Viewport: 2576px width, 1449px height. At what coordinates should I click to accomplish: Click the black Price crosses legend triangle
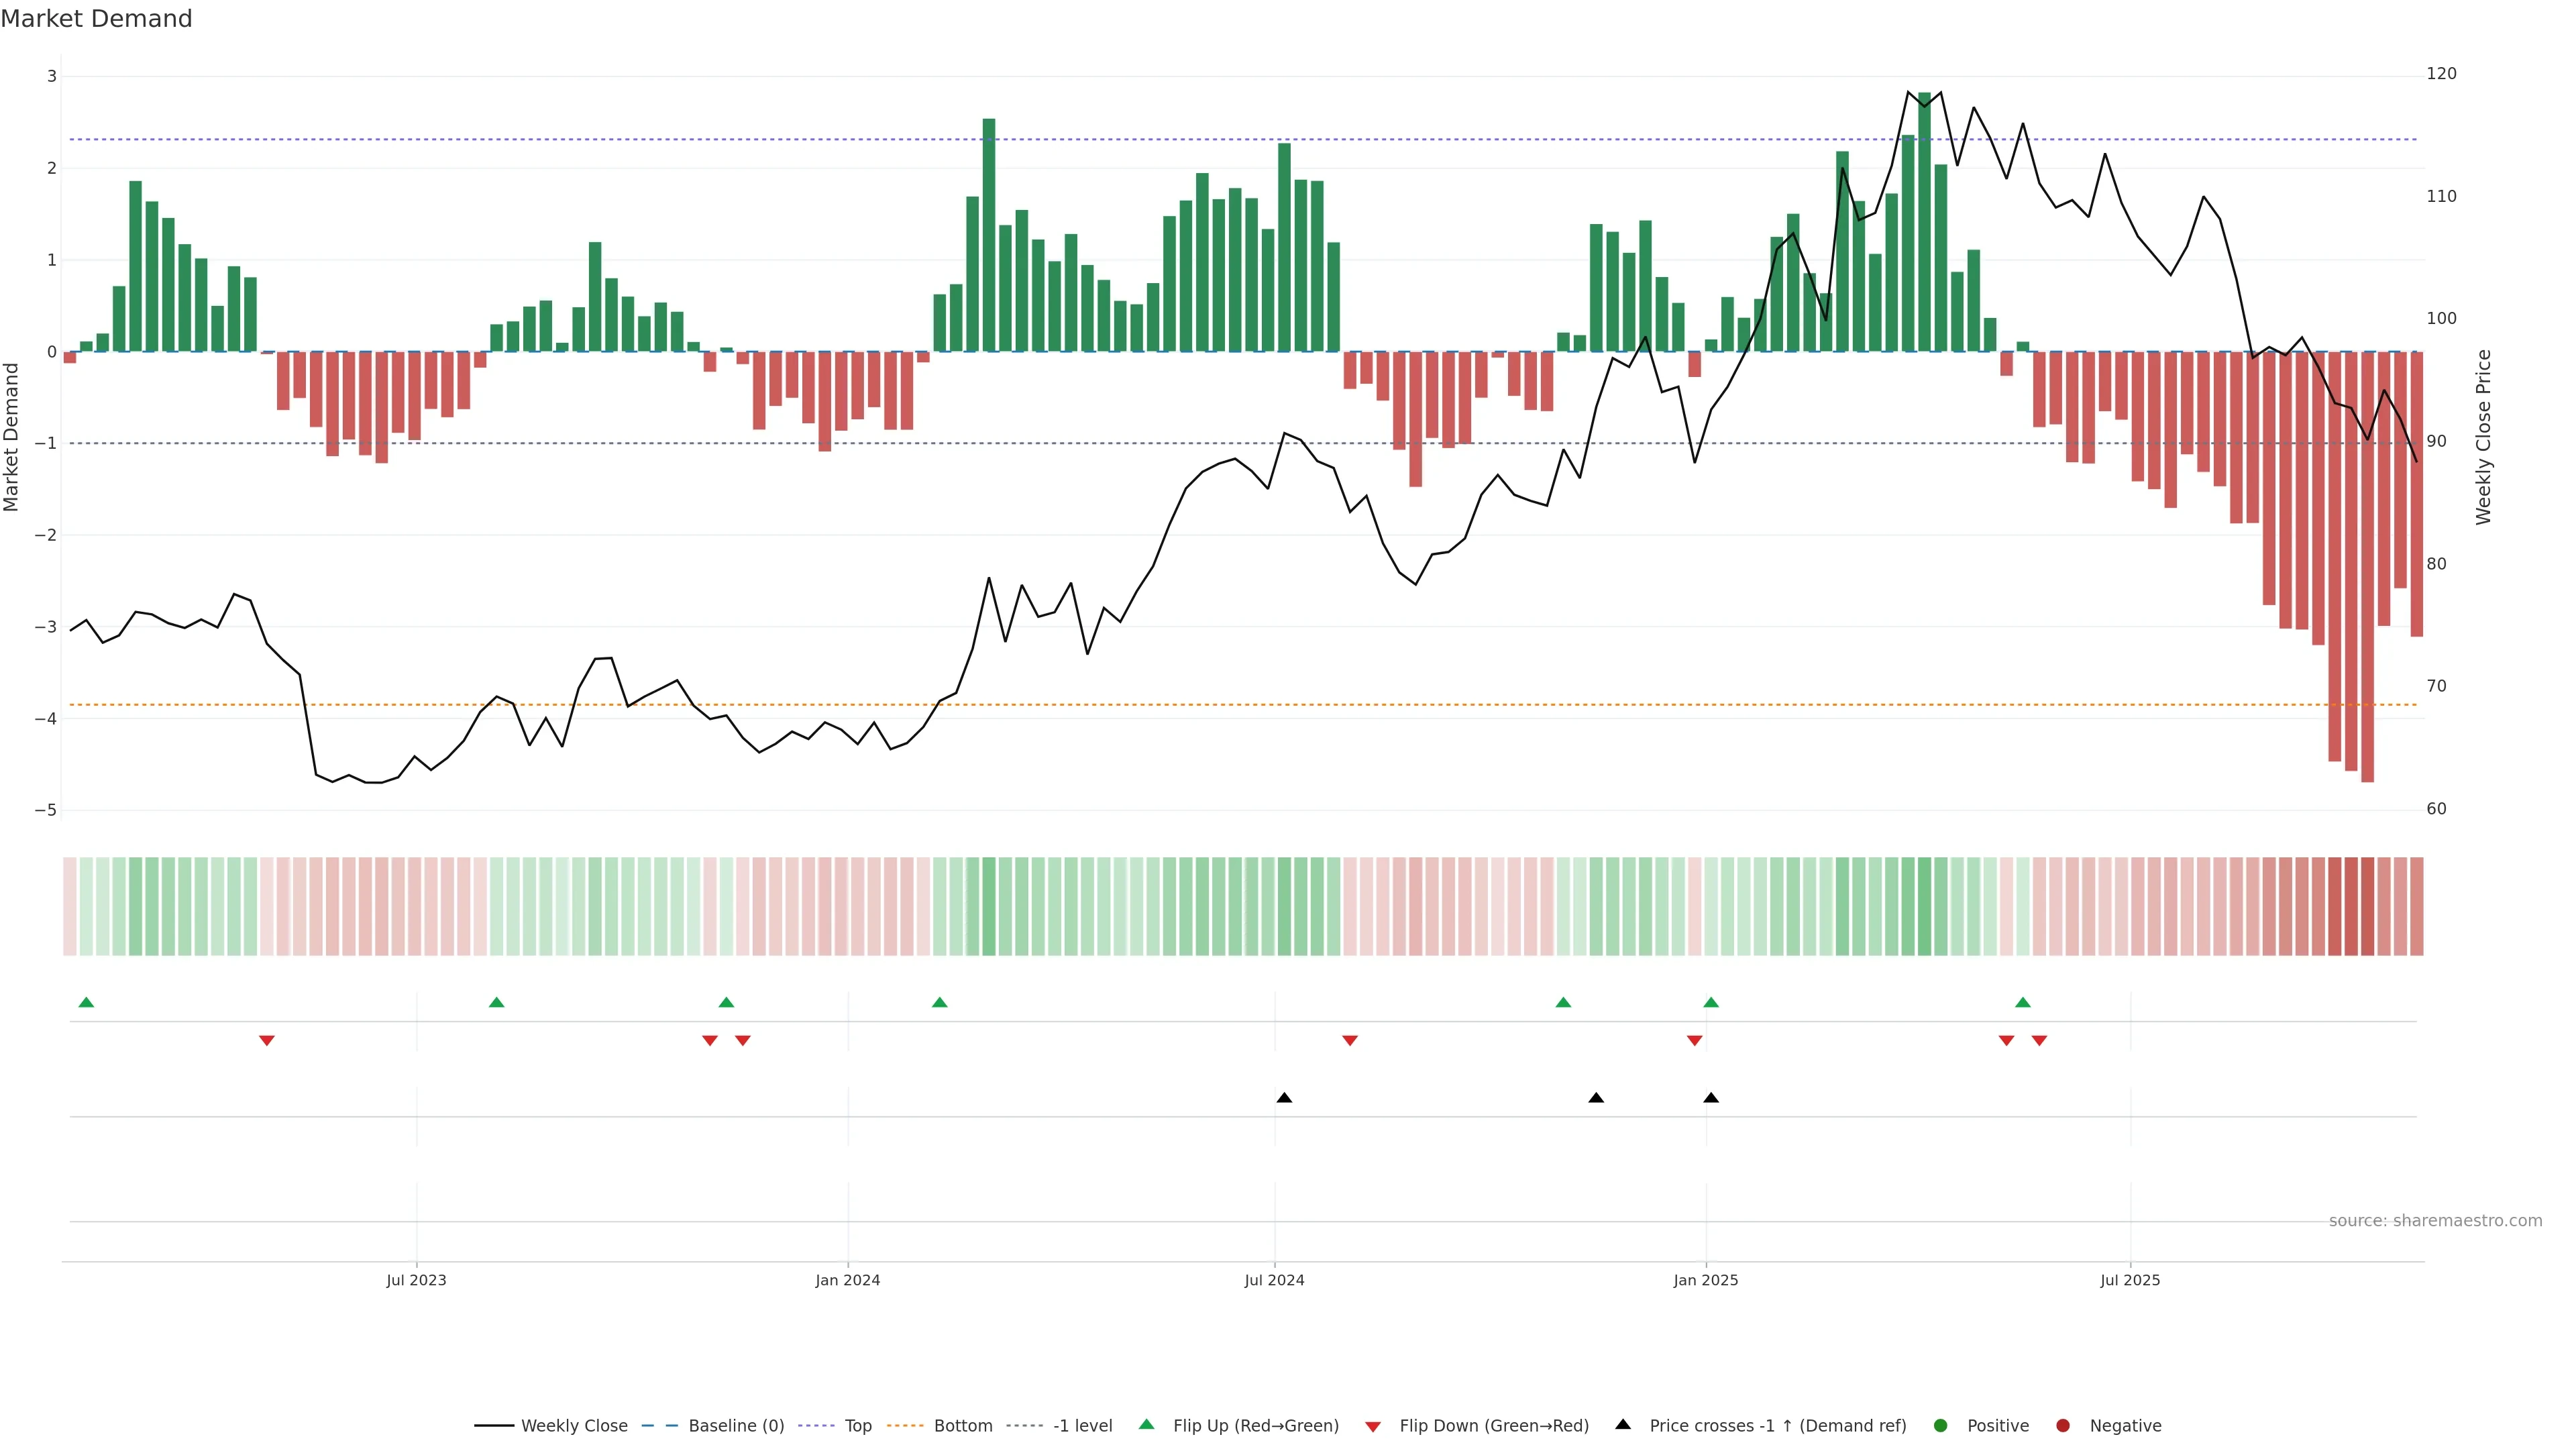(1623, 1424)
